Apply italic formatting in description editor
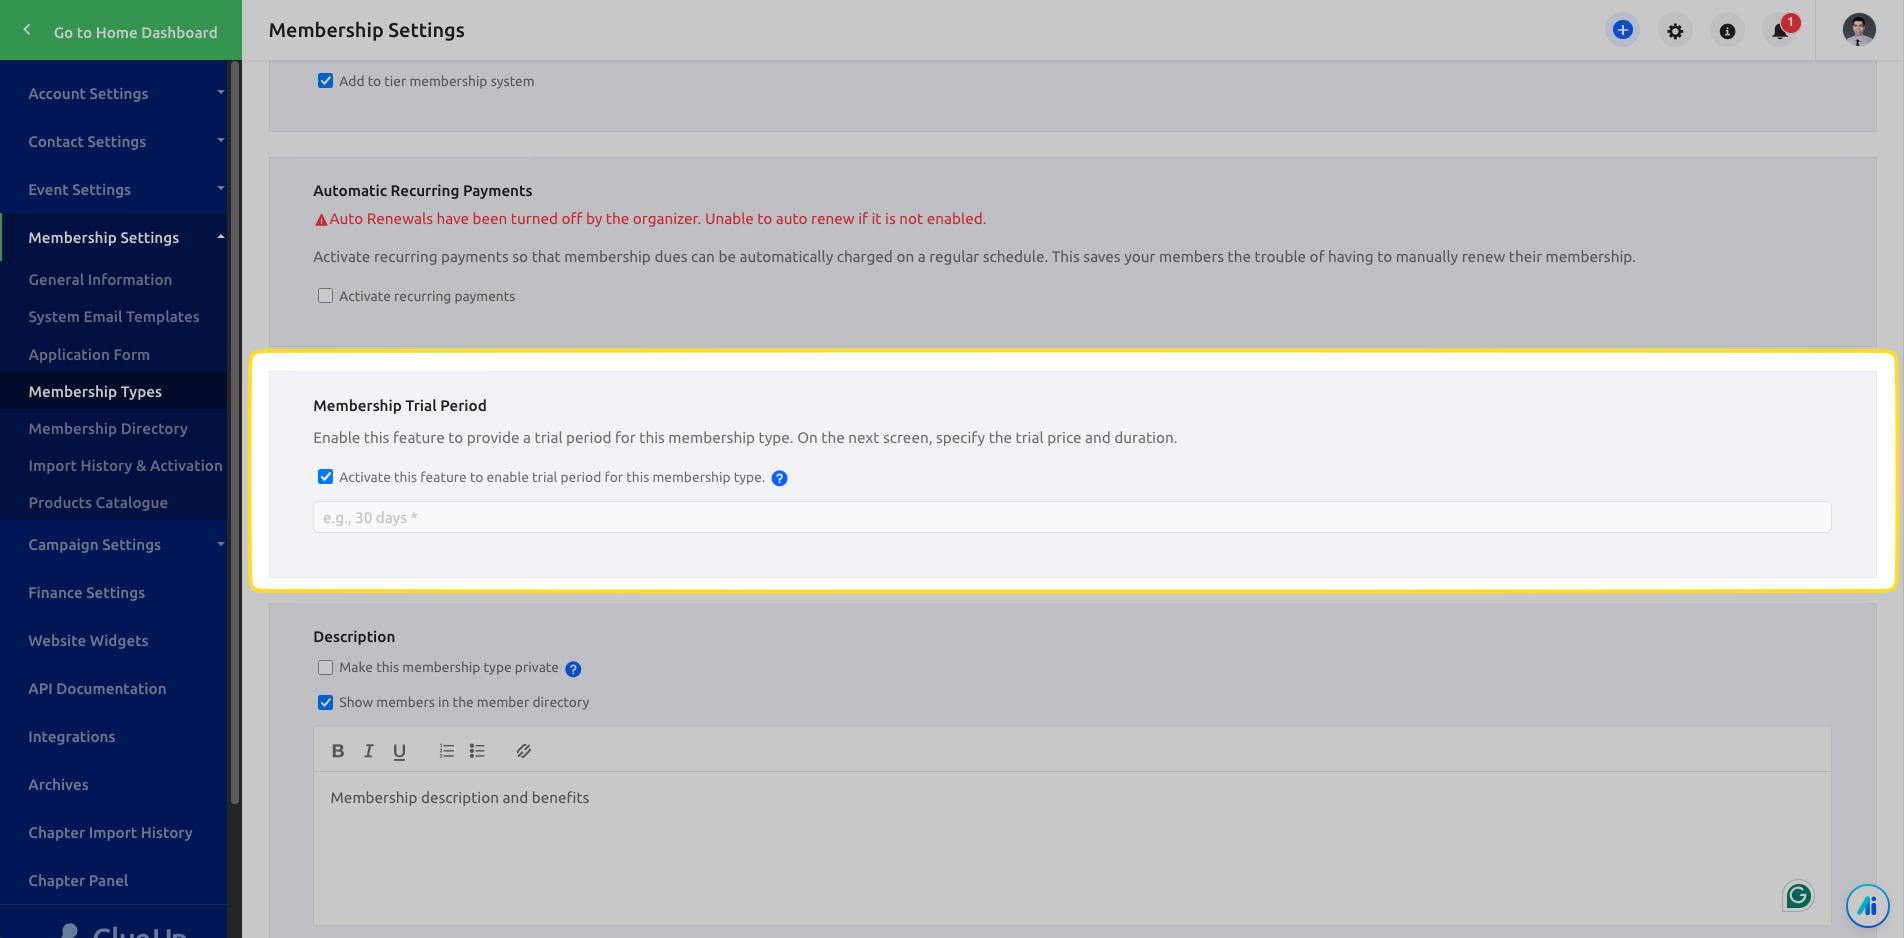This screenshot has width=1904, height=938. 368,751
